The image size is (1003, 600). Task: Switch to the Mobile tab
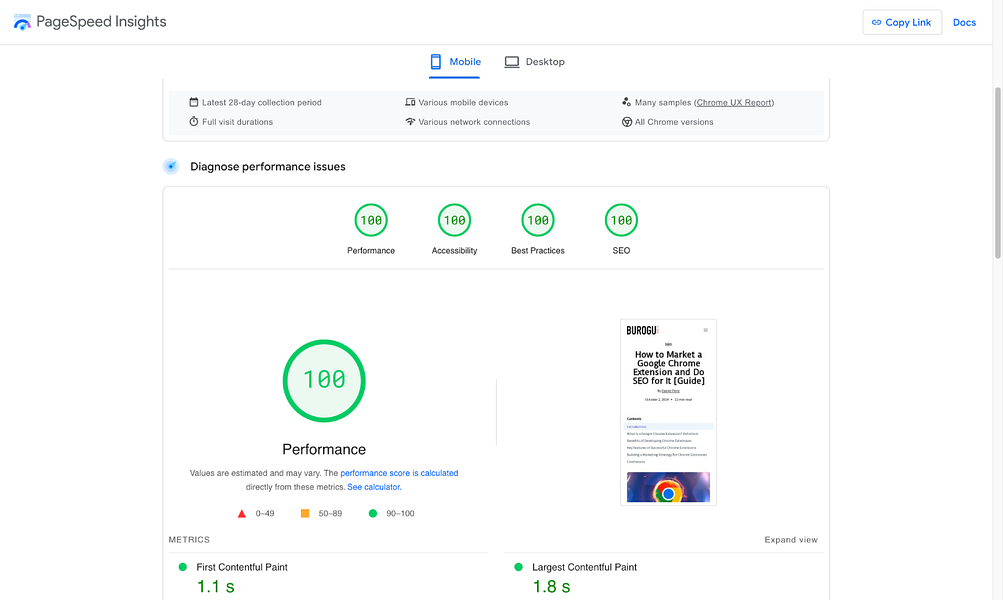tap(455, 62)
